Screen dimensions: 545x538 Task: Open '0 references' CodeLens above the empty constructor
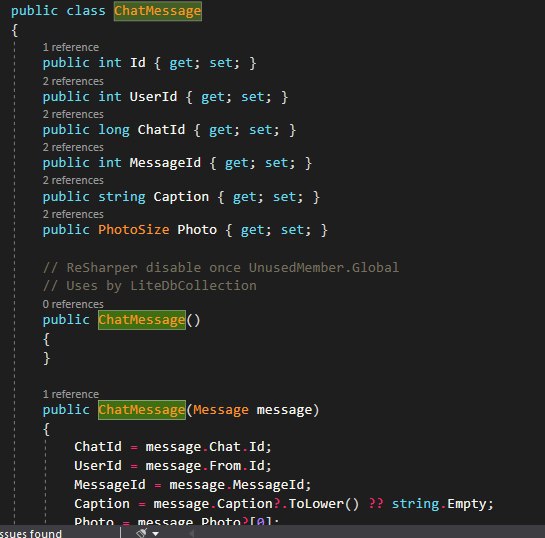click(x=73, y=304)
